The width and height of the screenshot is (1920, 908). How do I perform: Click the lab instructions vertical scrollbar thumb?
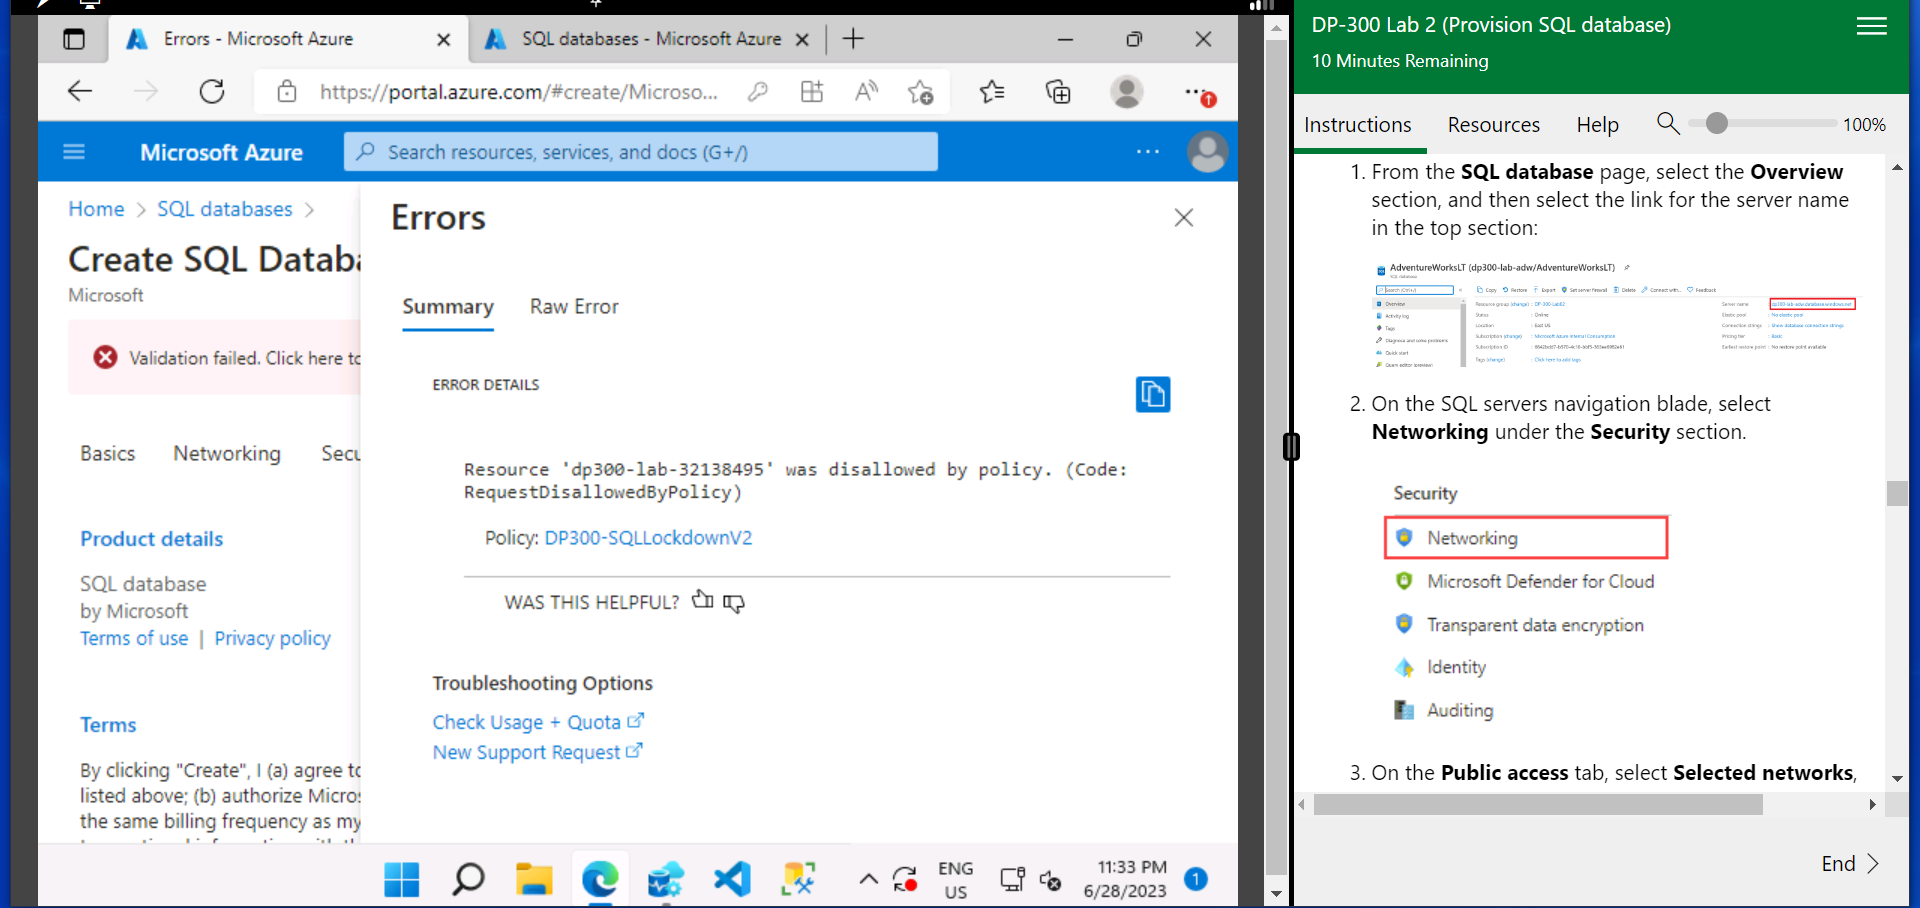coord(1897,493)
